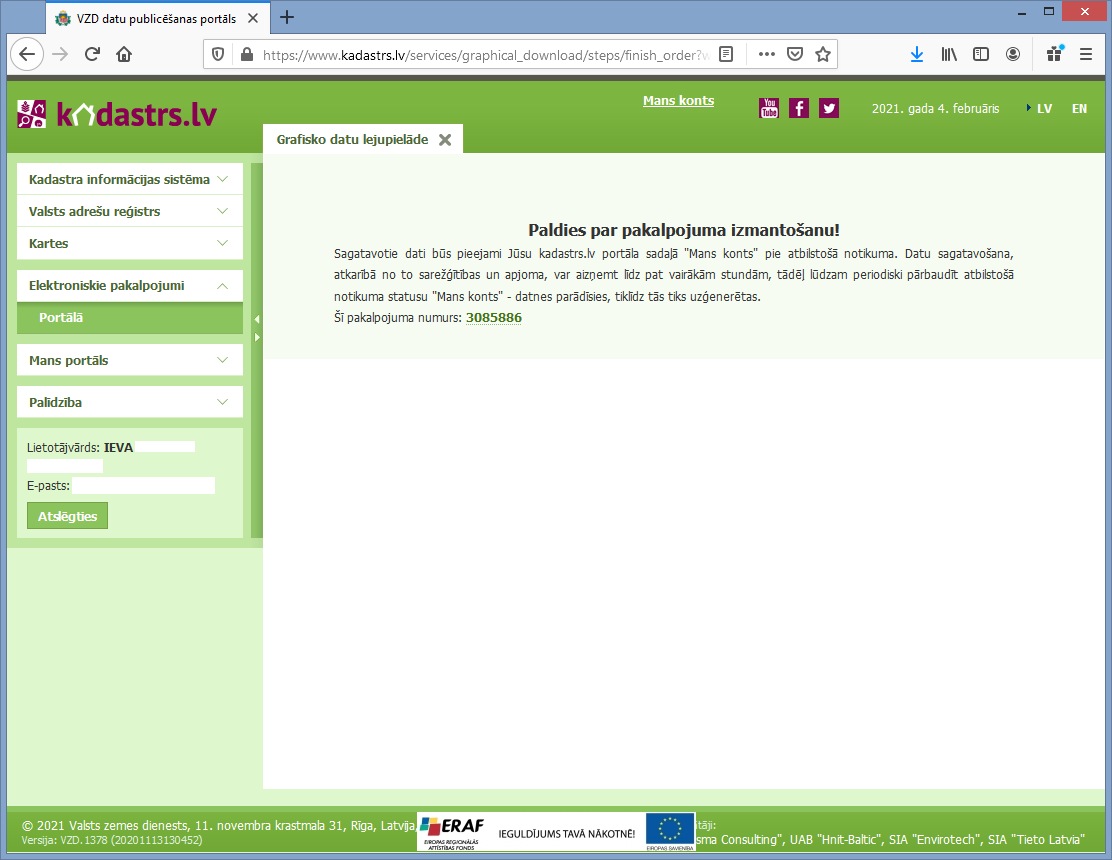Switch language to EN
1112x860 pixels.
point(1079,109)
